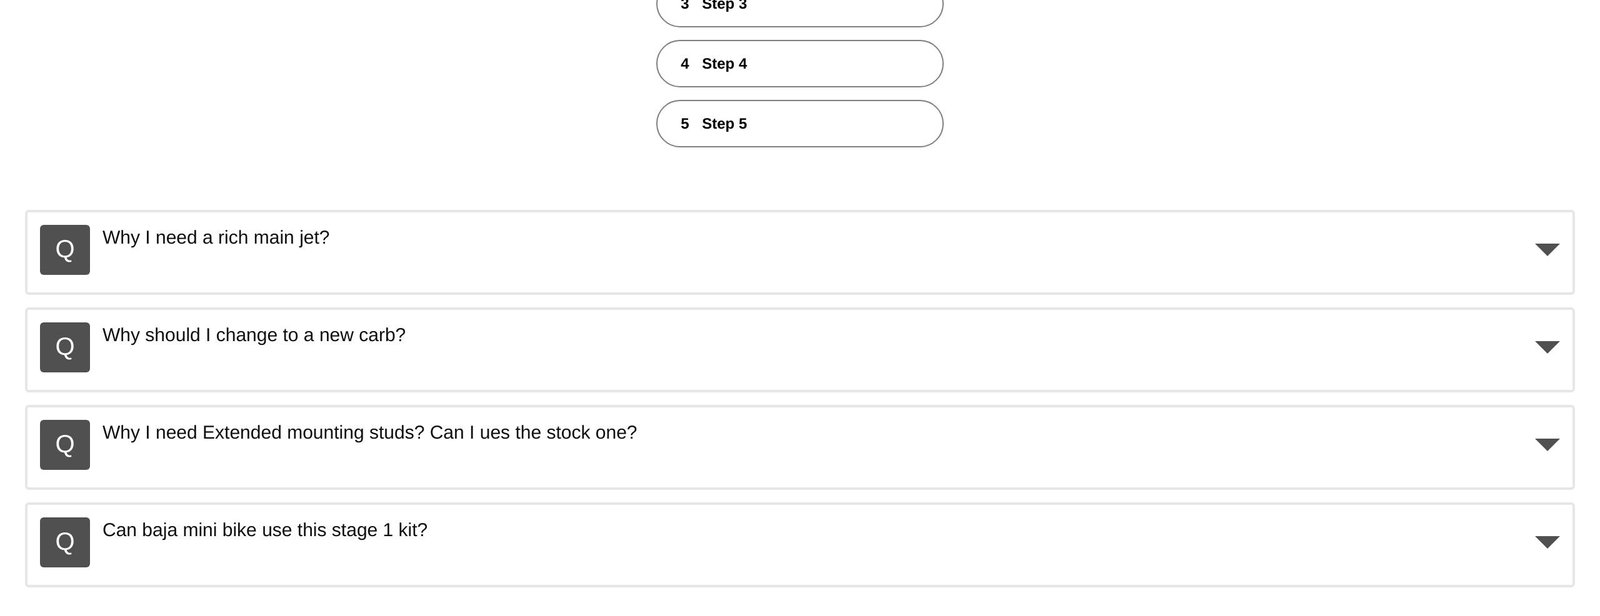Click the text 'Why I need a rich main jet?'
Viewport: 1600px width, 616px height.
tap(216, 238)
